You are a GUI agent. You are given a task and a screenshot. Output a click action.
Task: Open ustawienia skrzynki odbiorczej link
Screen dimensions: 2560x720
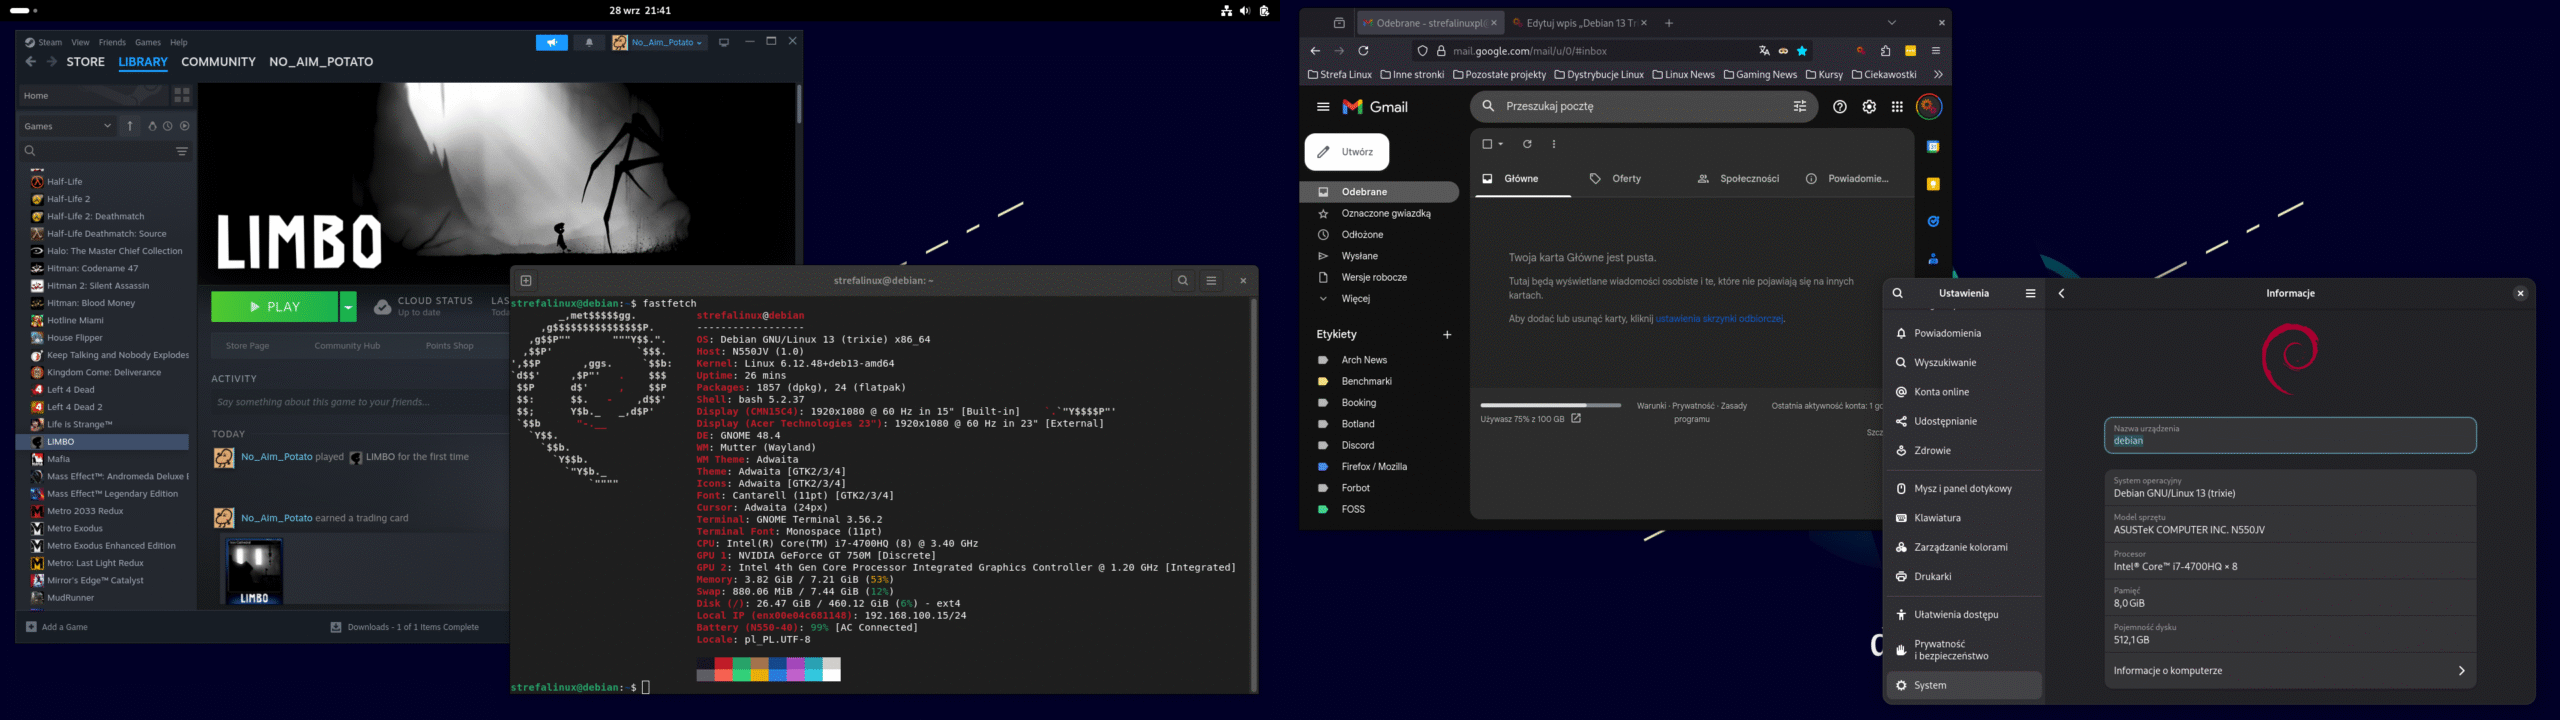point(1719,319)
